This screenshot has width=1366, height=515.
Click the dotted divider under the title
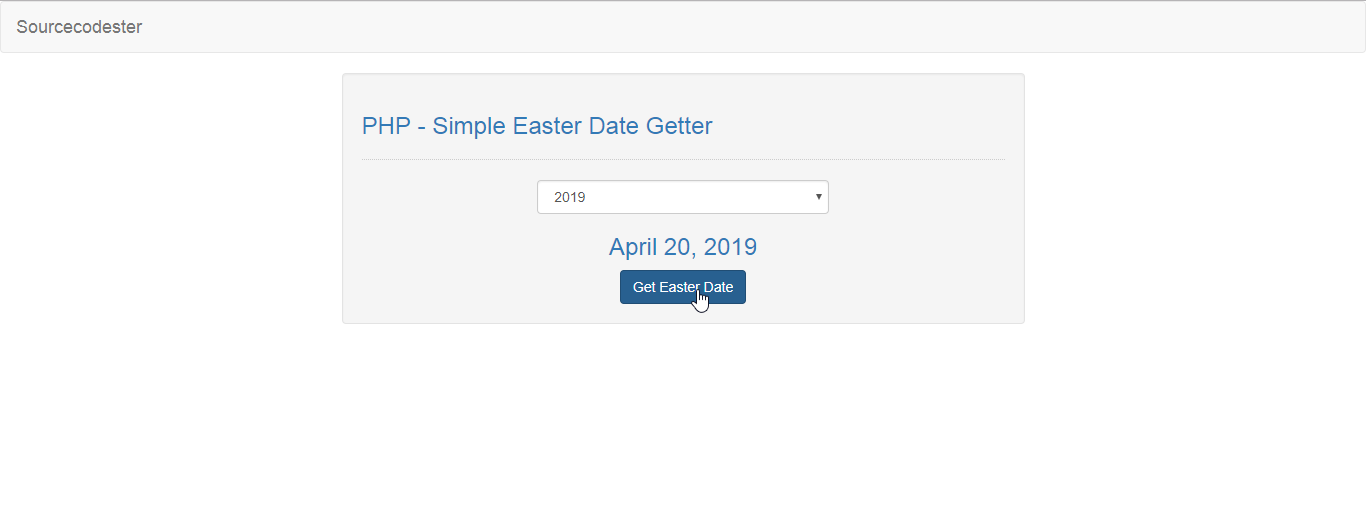click(683, 159)
